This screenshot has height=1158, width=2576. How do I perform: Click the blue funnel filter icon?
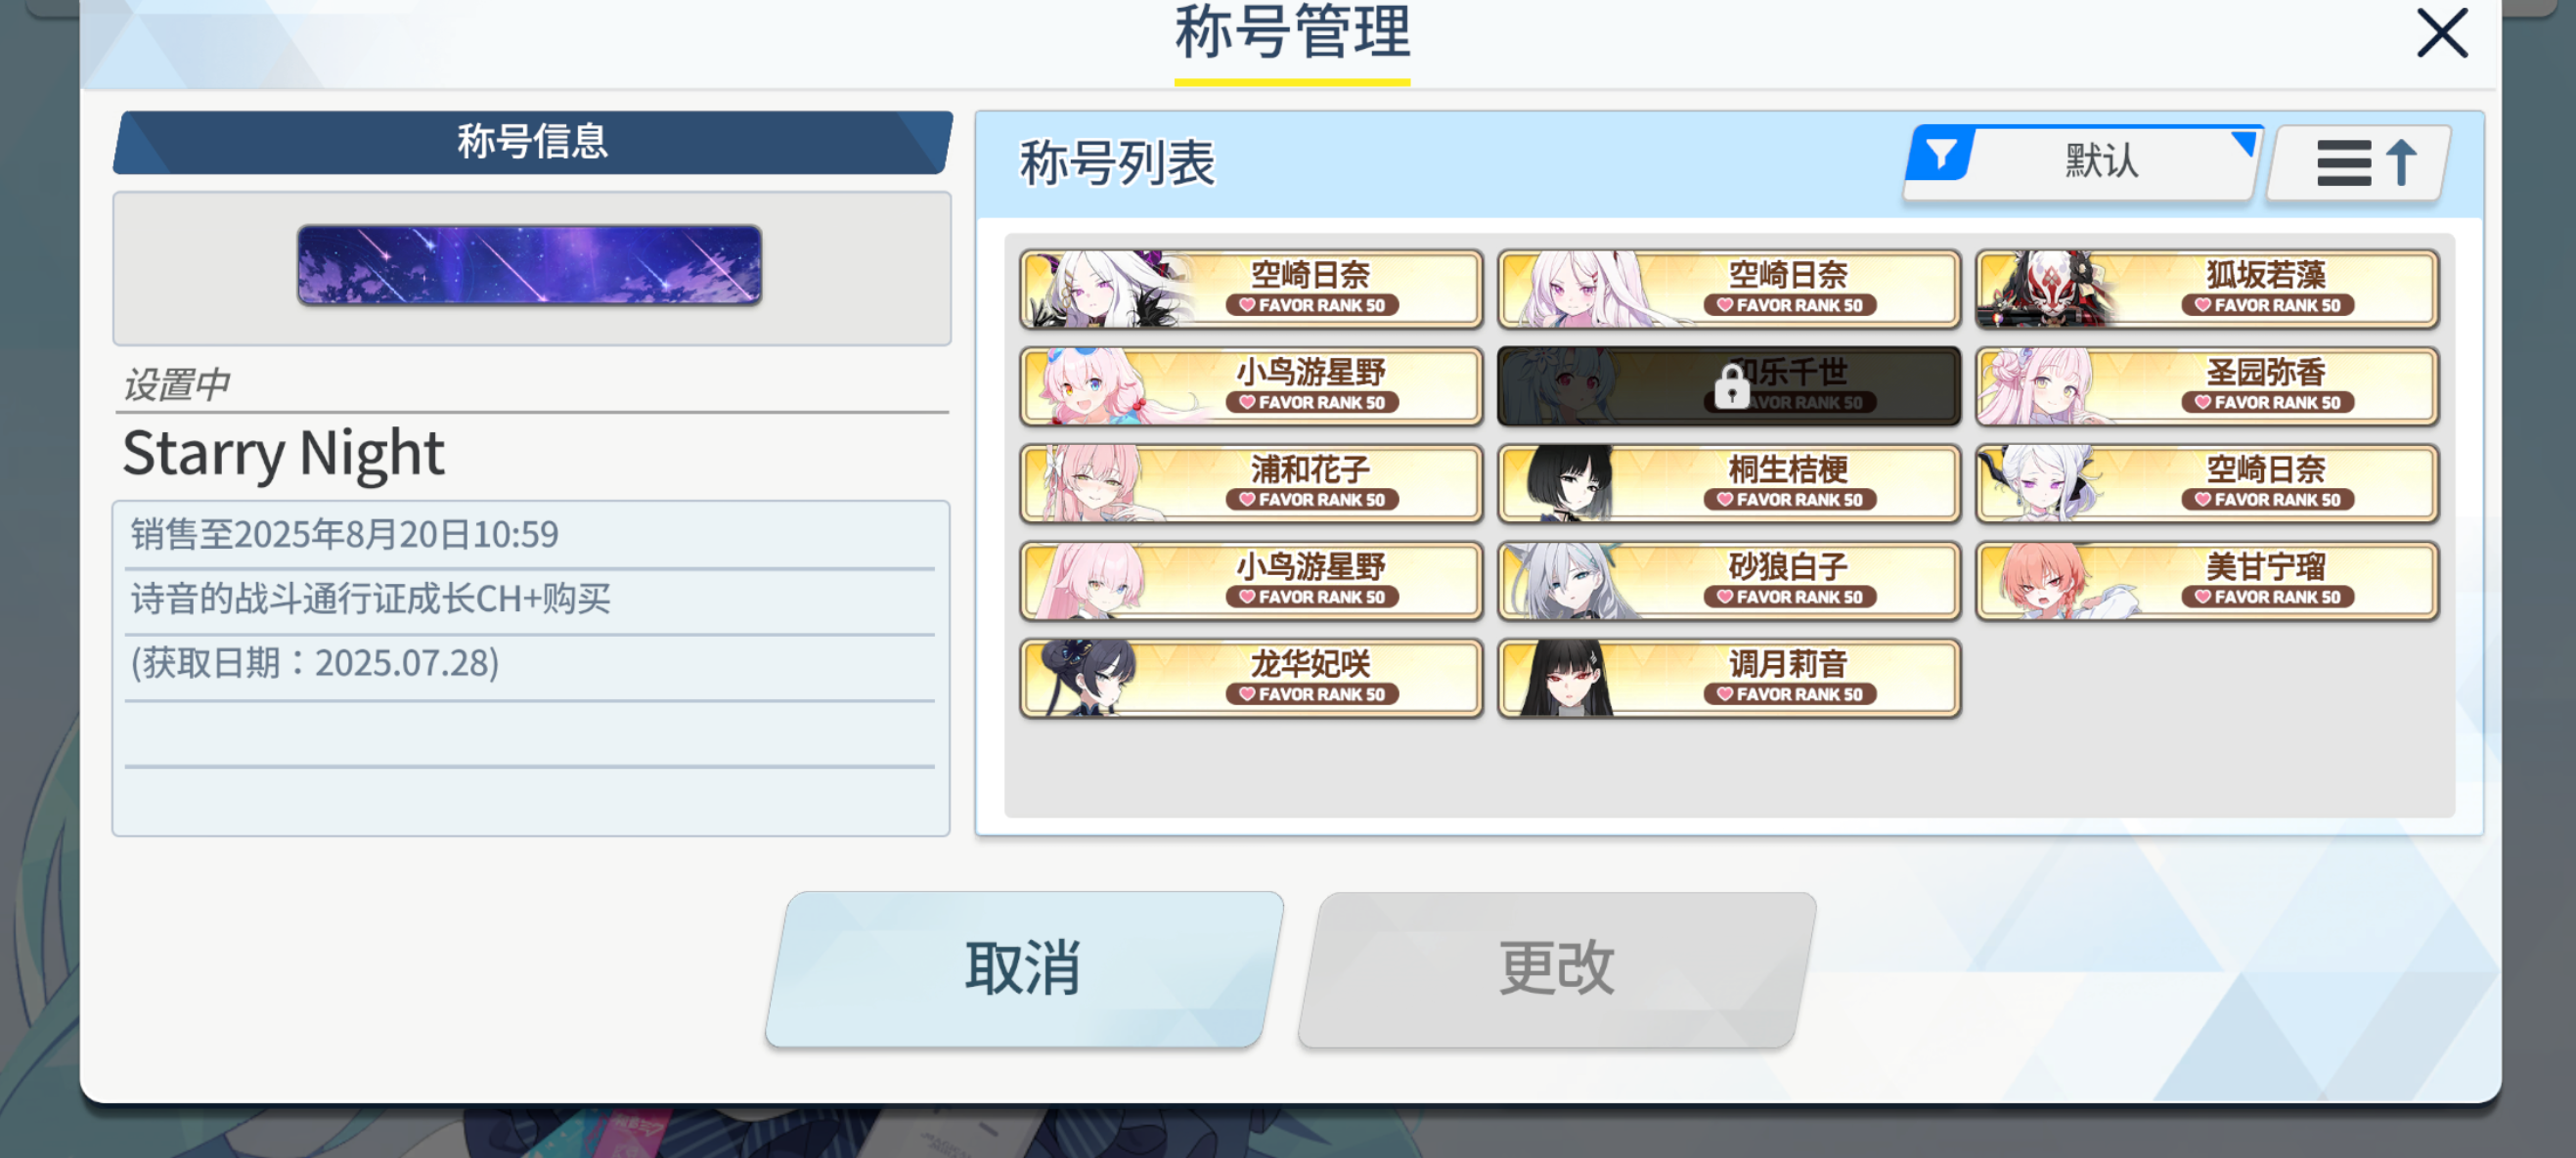(1940, 156)
